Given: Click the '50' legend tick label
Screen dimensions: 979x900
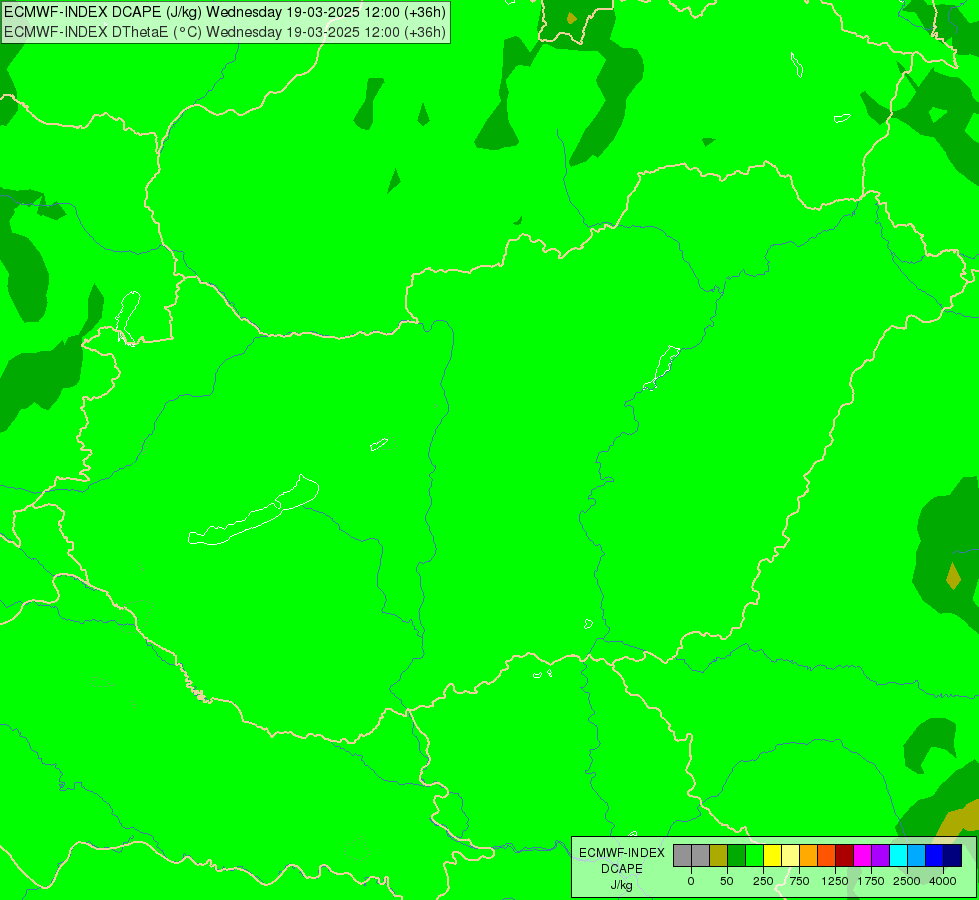Looking at the screenshot, I should point(727,881).
